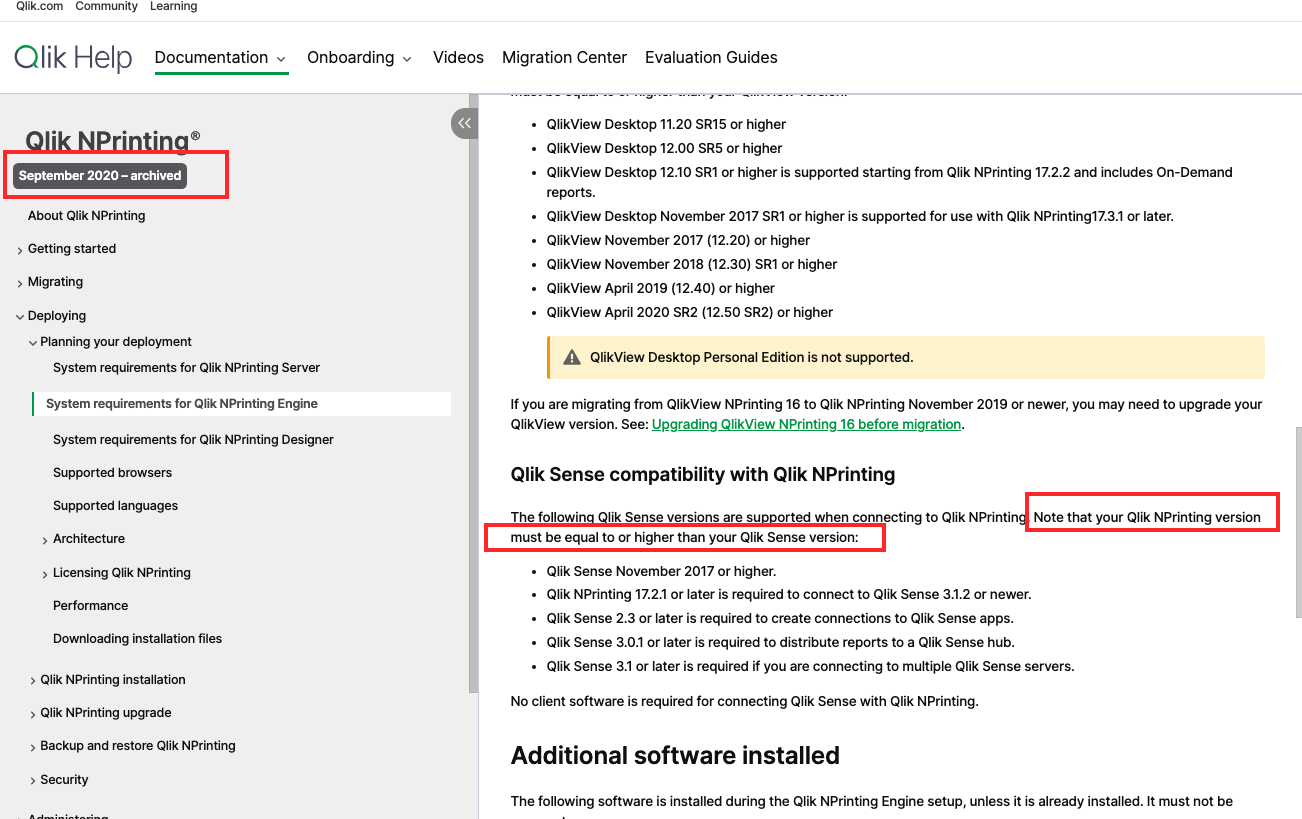This screenshot has width=1302, height=819.
Task: Collapse the sidebar with the double-chevron icon
Action: (x=464, y=122)
